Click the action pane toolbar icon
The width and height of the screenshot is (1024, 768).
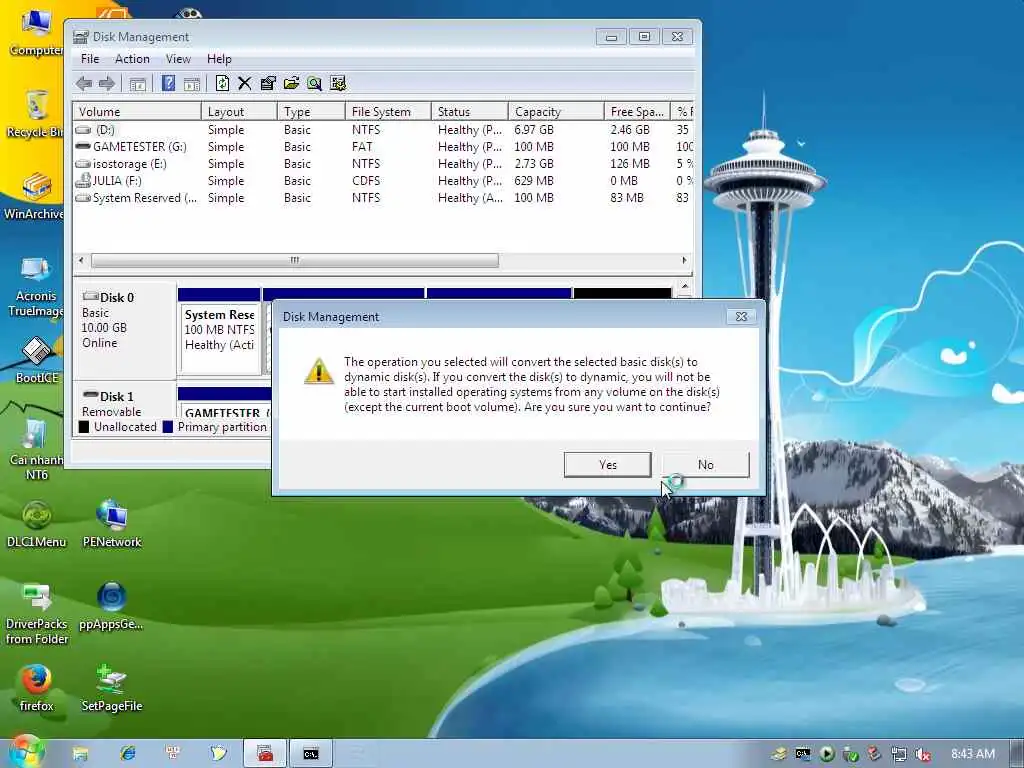coord(192,84)
